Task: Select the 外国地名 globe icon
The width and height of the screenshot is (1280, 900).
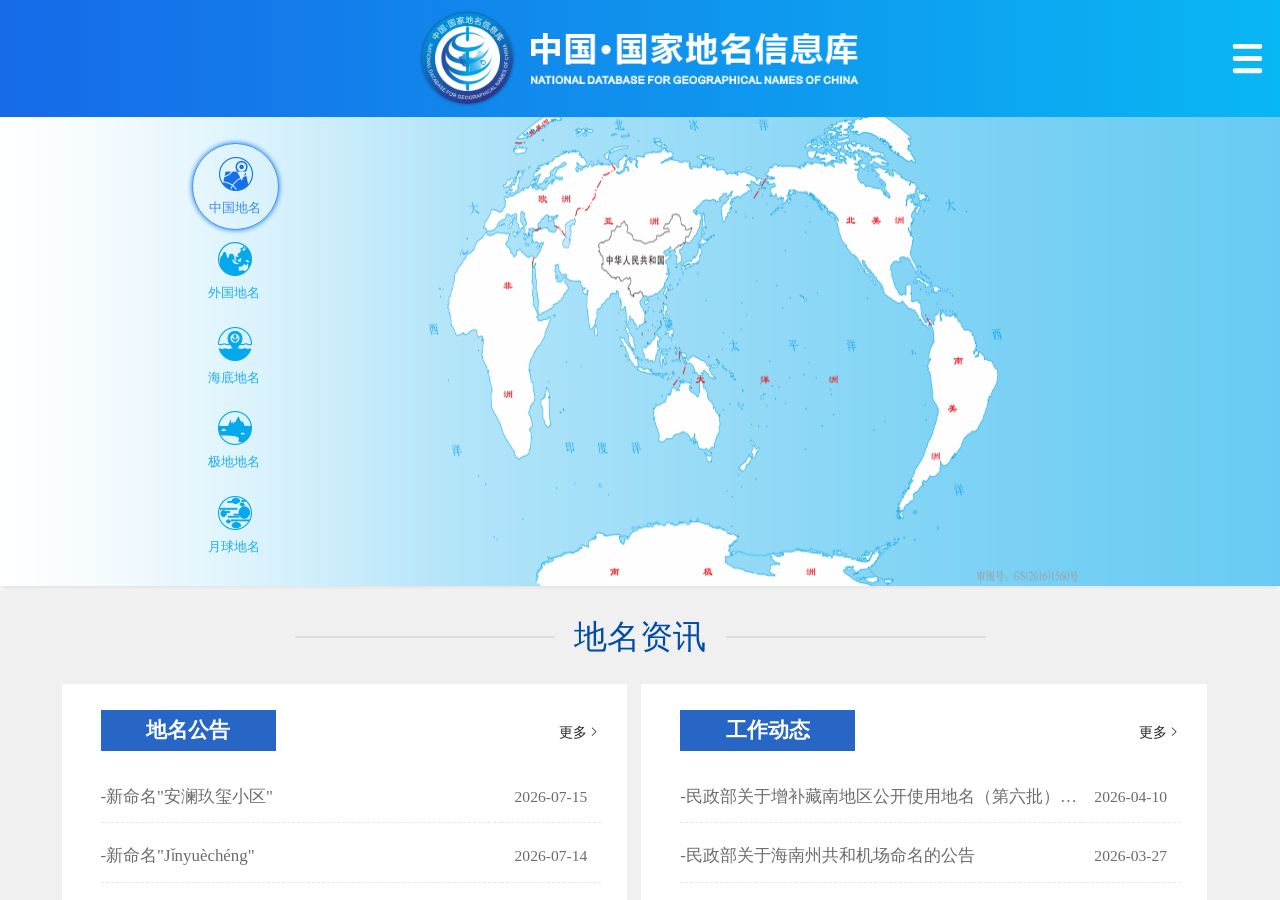Action: 235,259
